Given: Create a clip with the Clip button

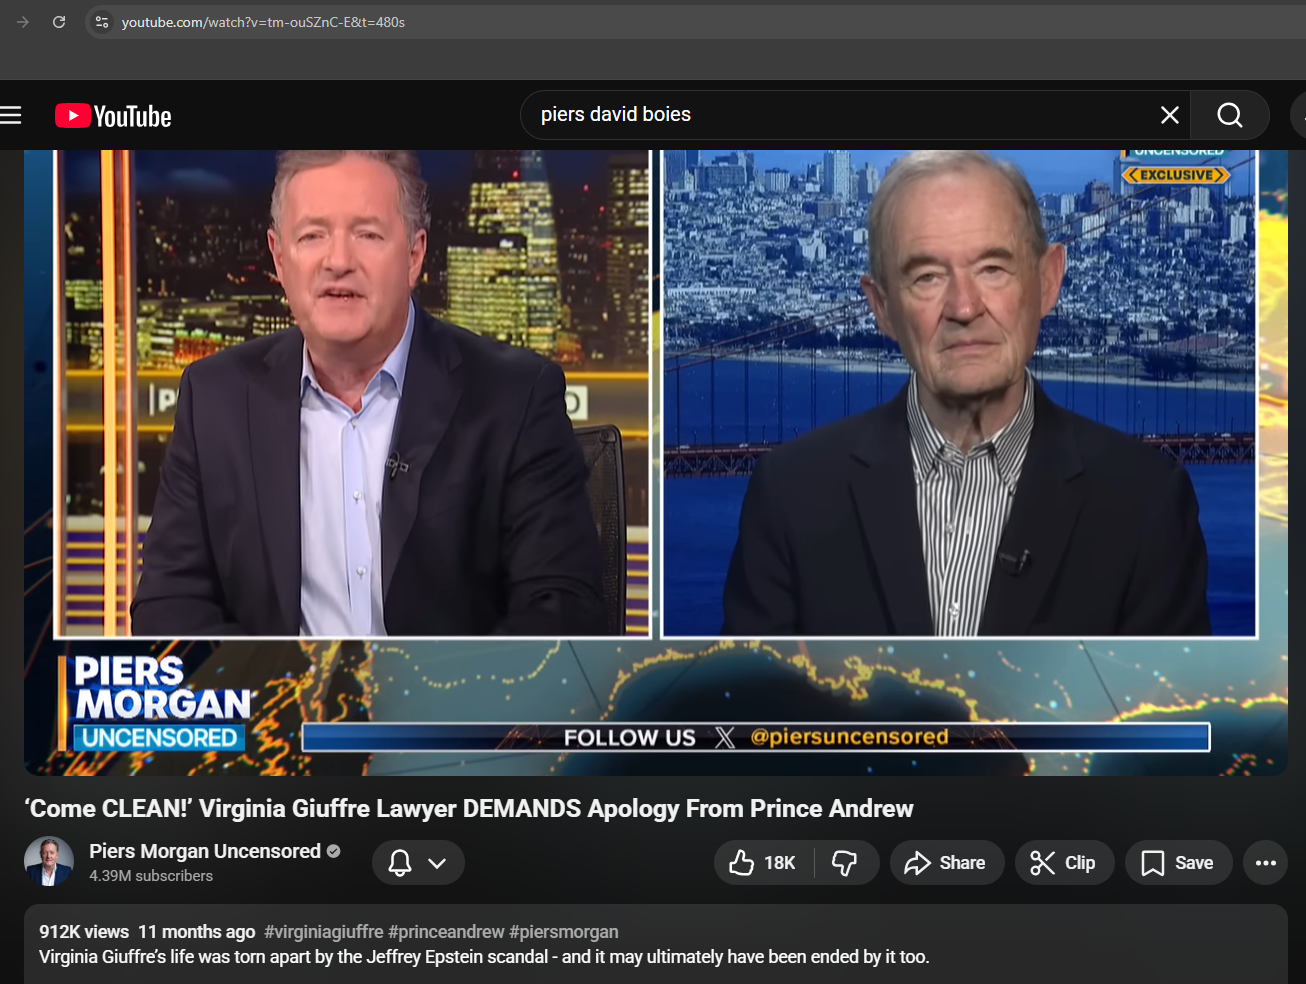Looking at the screenshot, I should pyautogui.click(x=1062, y=863).
